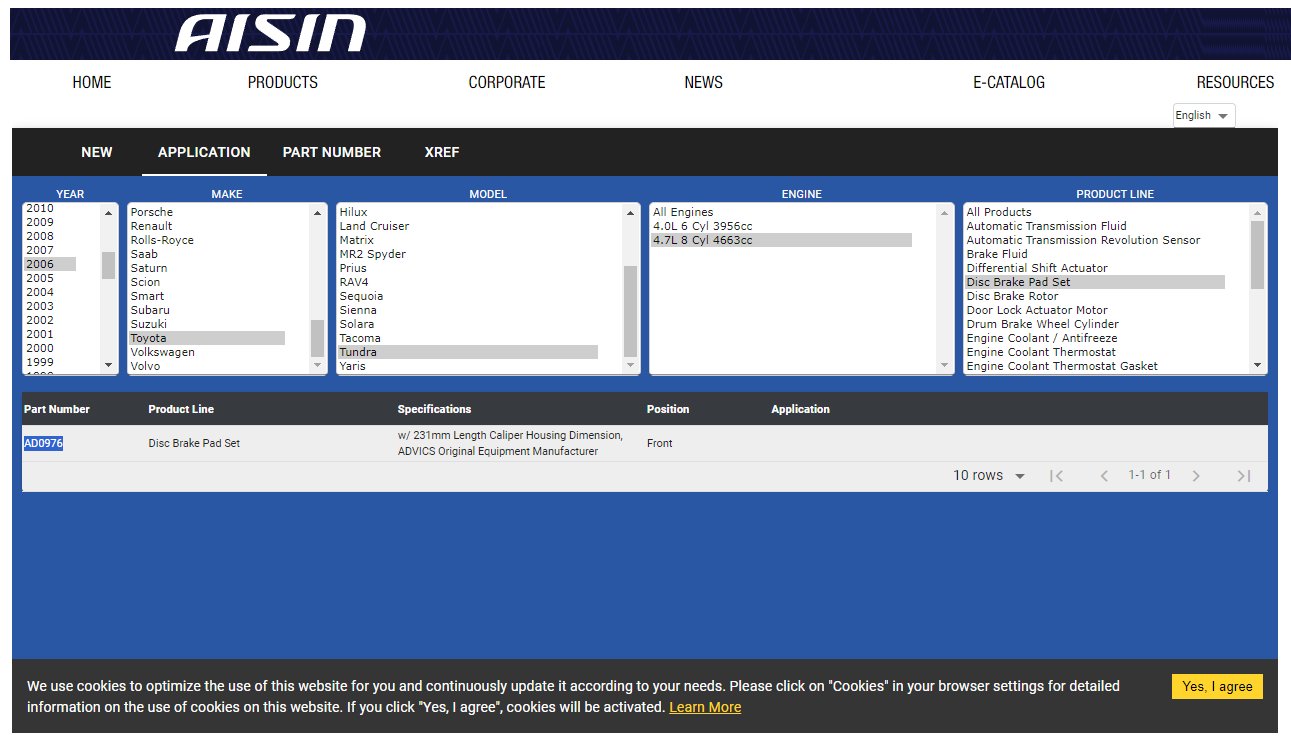Screen dimensions: 1291x747
Task: Select Prius in the Model list
Action: (353, 268)
